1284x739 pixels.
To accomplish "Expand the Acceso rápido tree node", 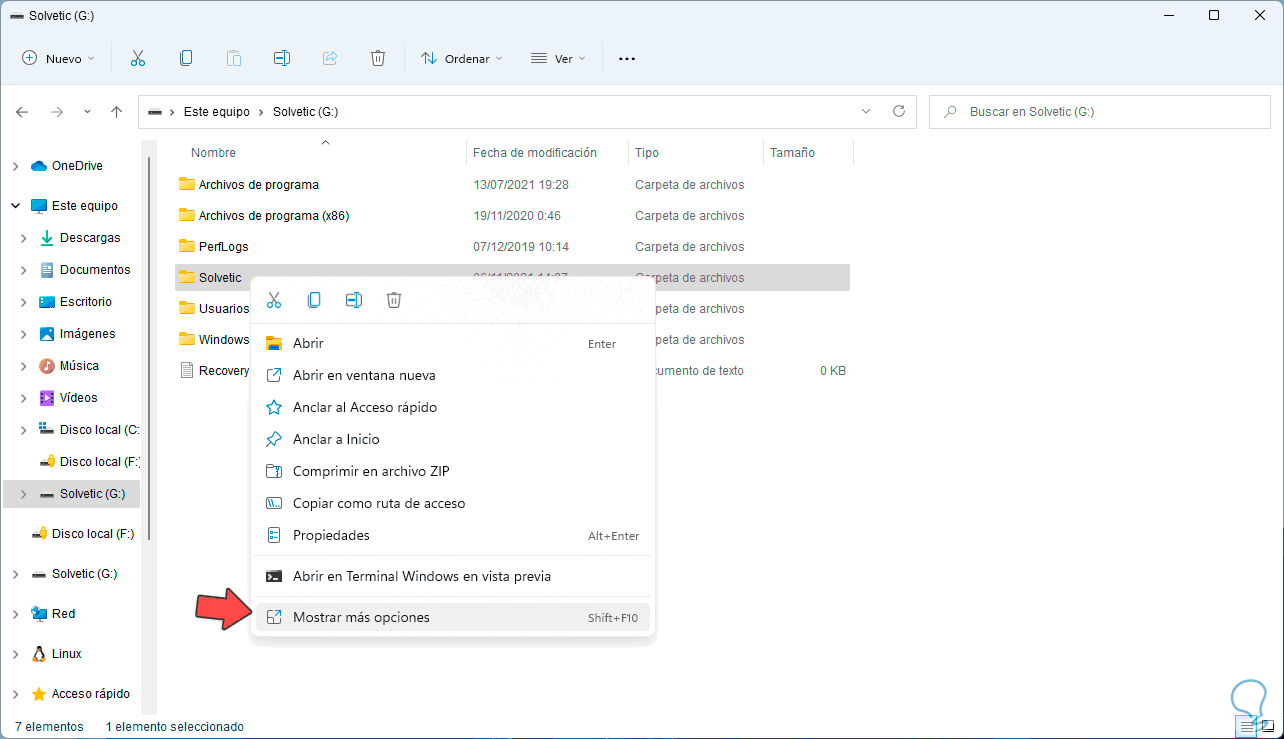I will [x=15, y=694].
